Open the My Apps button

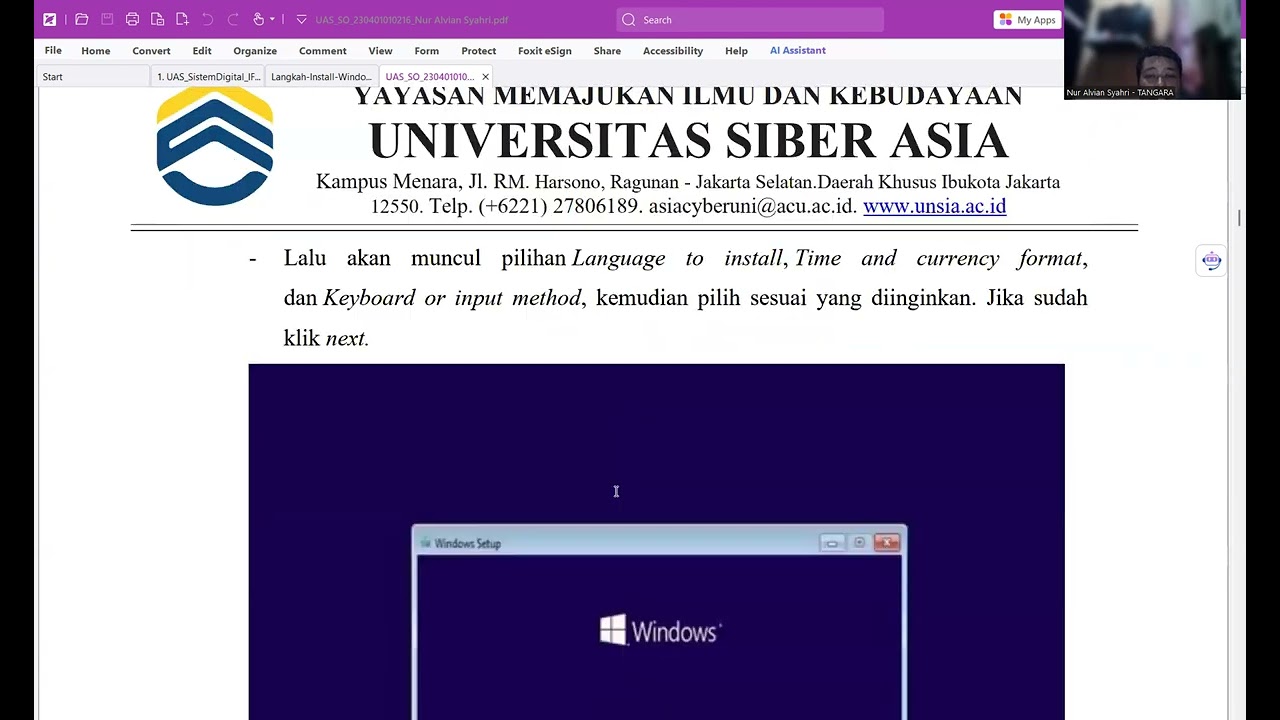[1027, 20]
